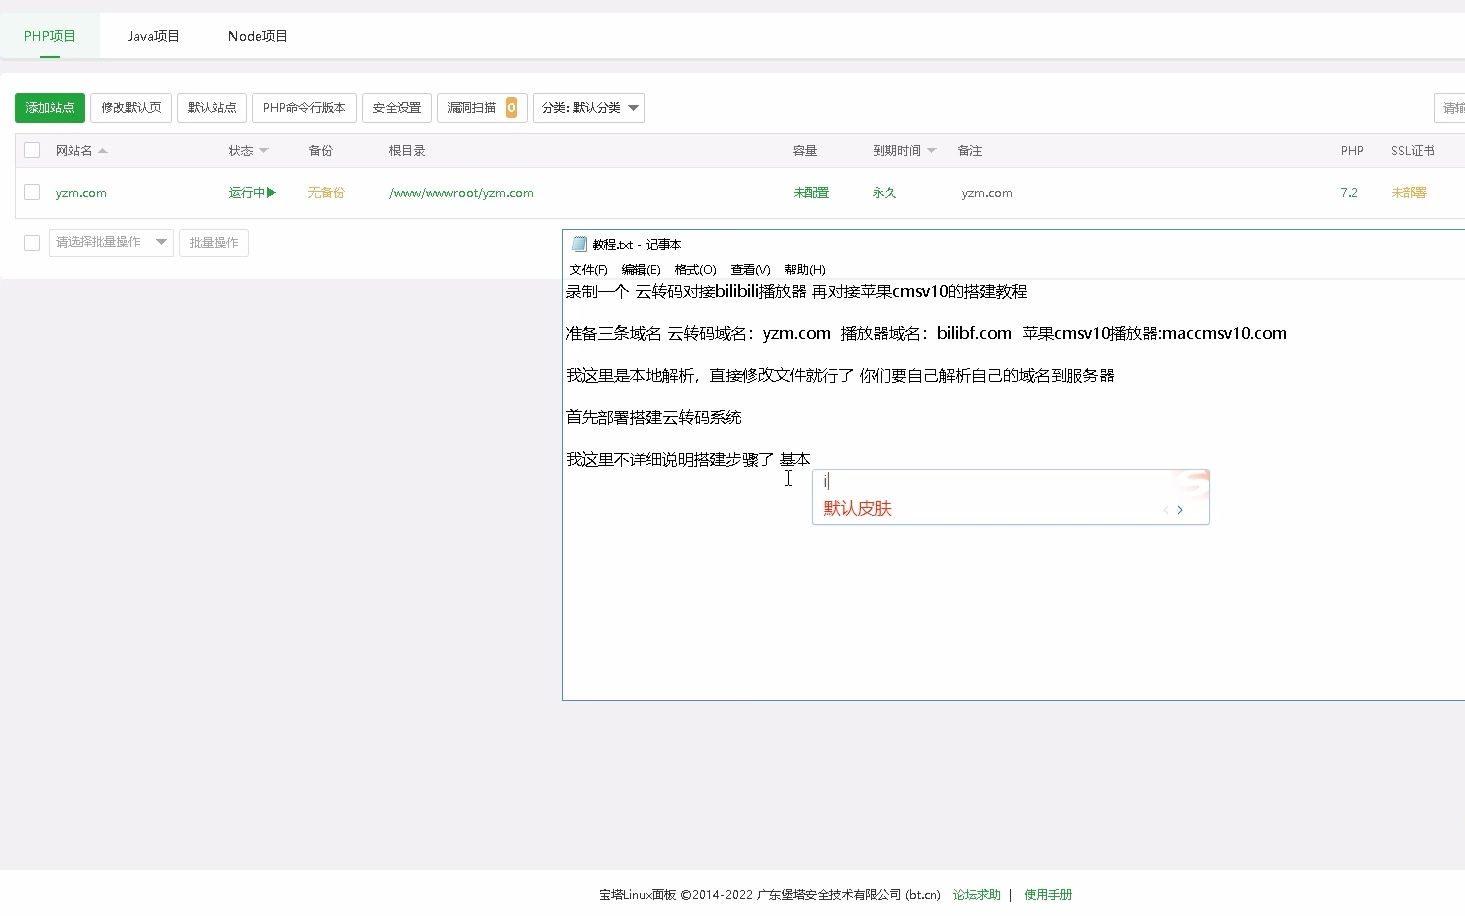The image size is (1465, 916).
Task: Sort the site list by 网站名
Action: pos(81,151)
